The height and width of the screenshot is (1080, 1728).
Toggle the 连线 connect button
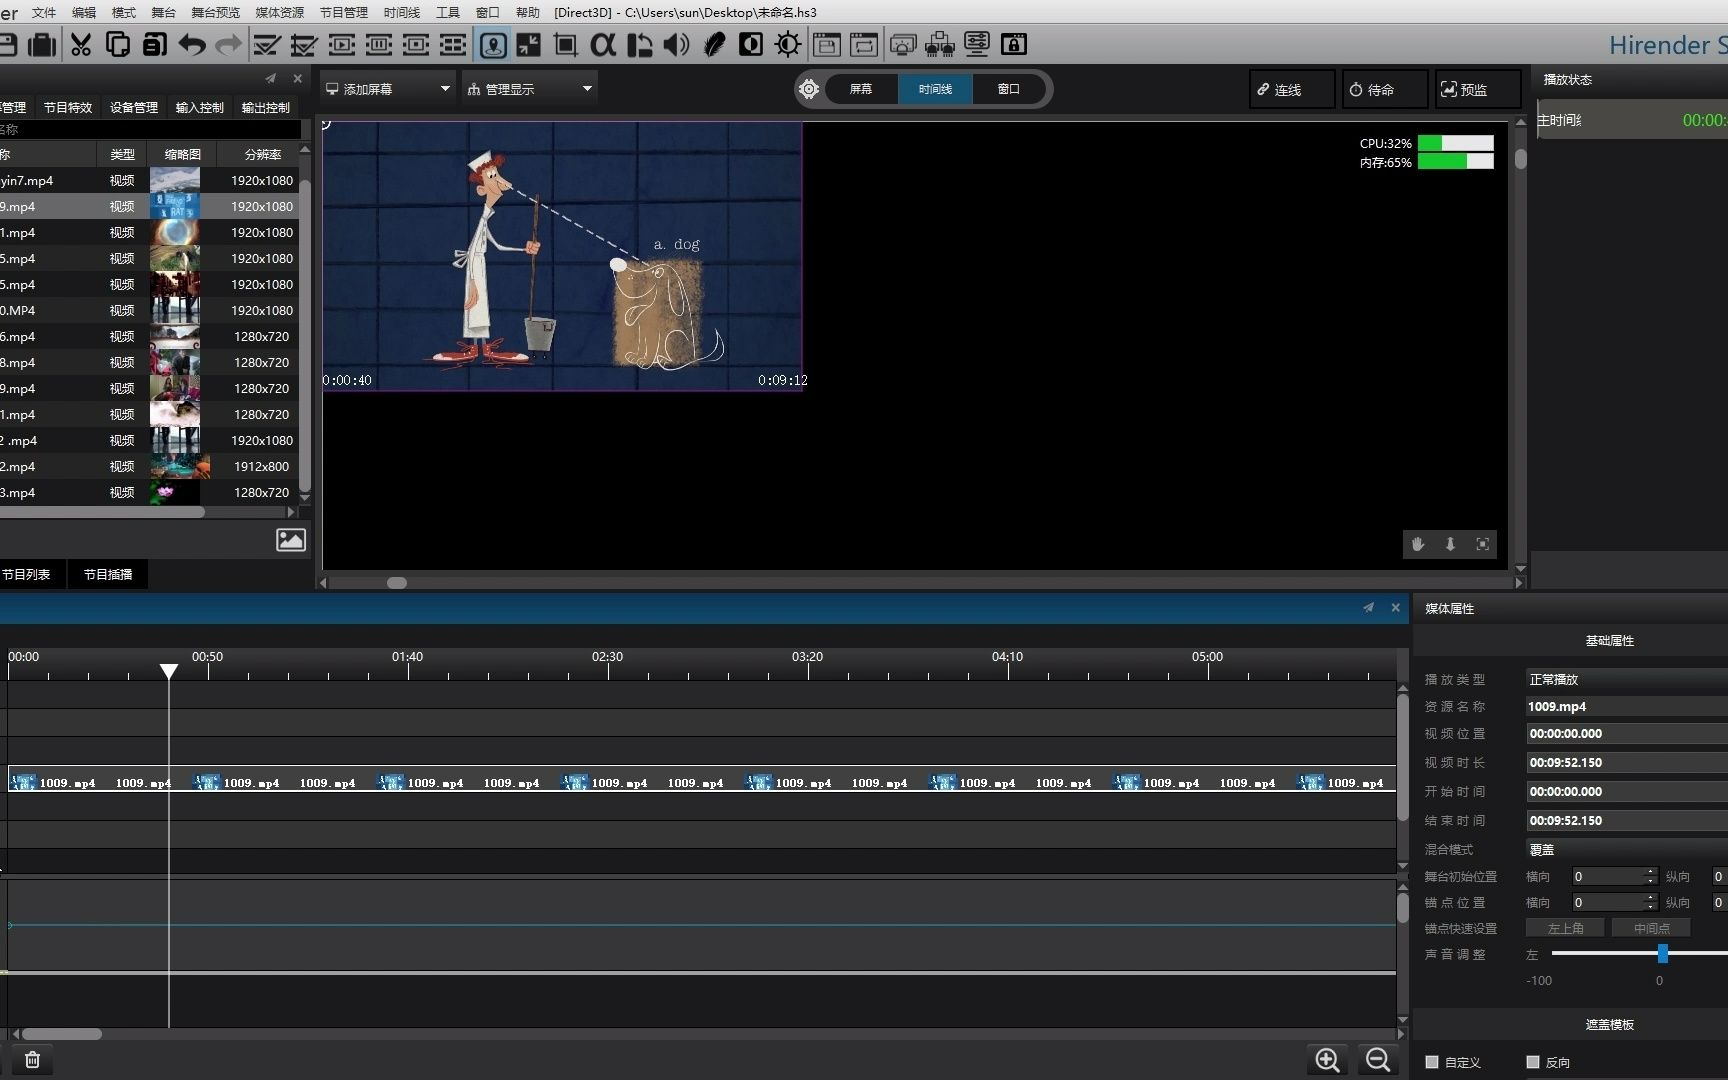[x=1292, y=89]
